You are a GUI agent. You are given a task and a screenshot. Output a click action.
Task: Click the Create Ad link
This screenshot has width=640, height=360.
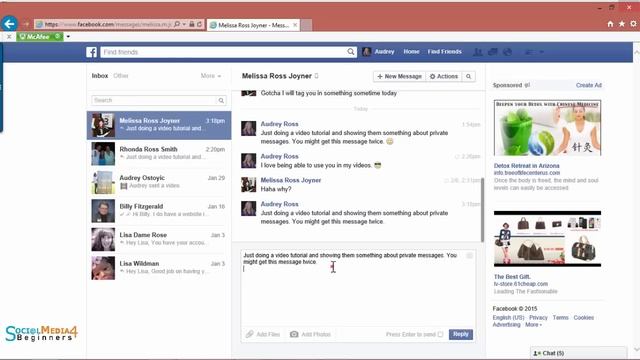(x=589, y=85)
